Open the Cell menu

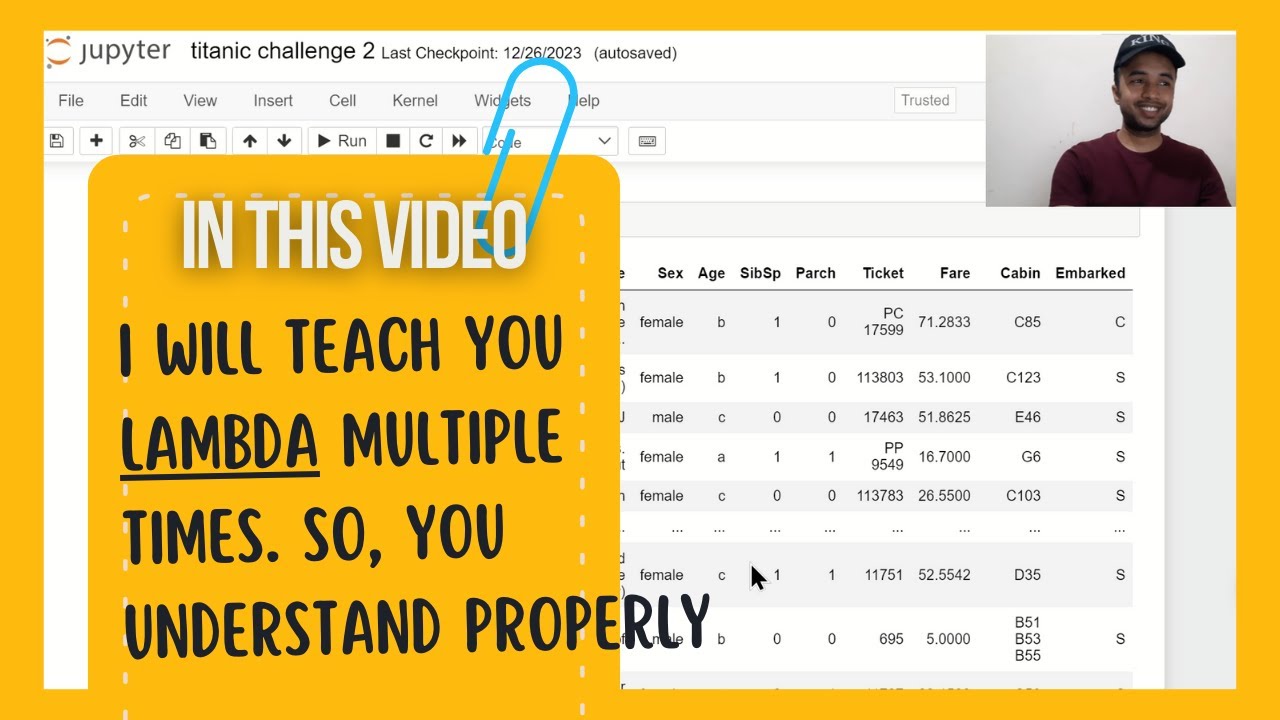(x=343, y=100)
